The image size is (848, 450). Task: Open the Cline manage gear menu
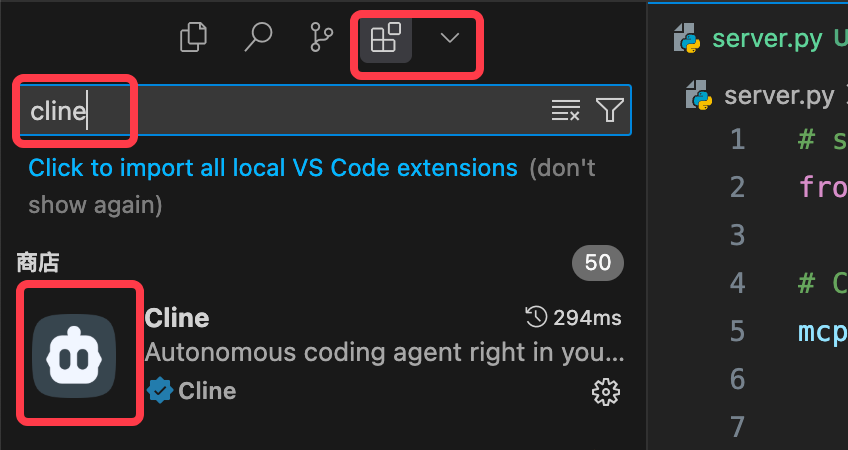click(606, 392)
